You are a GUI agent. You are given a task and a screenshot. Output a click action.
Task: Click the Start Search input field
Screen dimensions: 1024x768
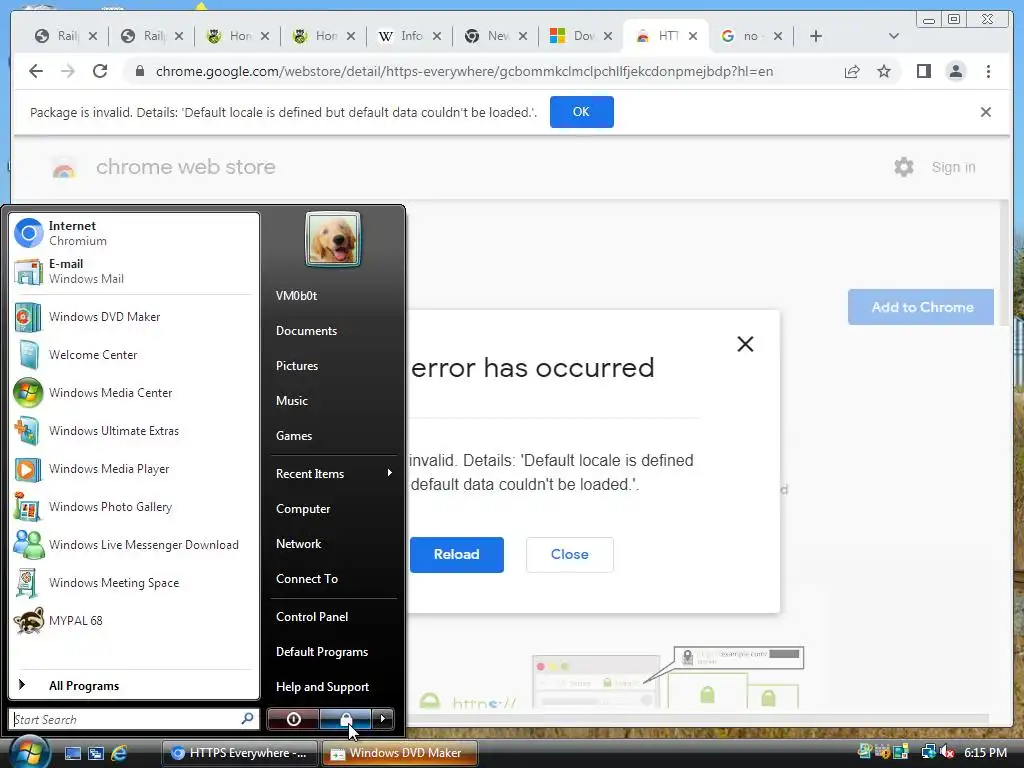[x=134, y=719]
